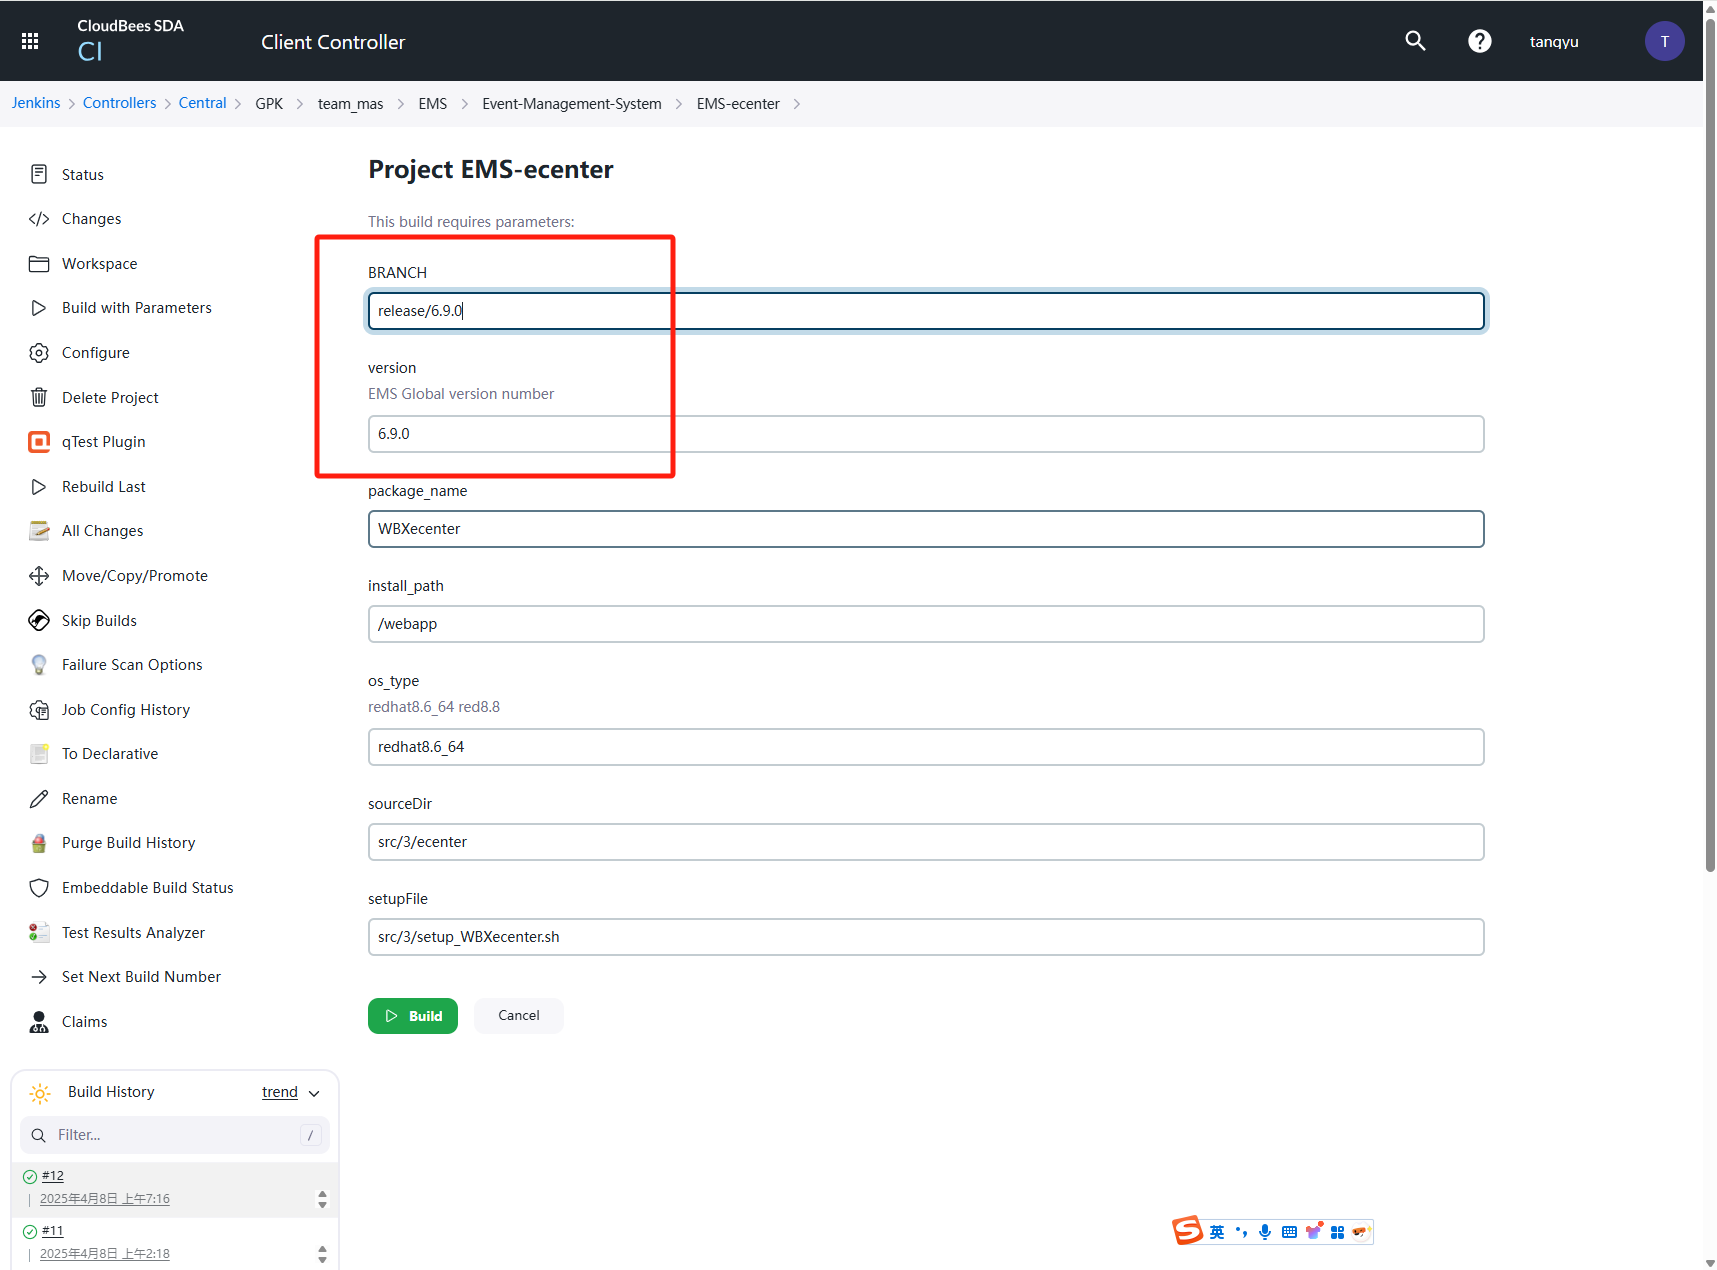1717x1270 pixels.
Task: Click the microphone icon on the IME bar
Action: point(1265,1232)
